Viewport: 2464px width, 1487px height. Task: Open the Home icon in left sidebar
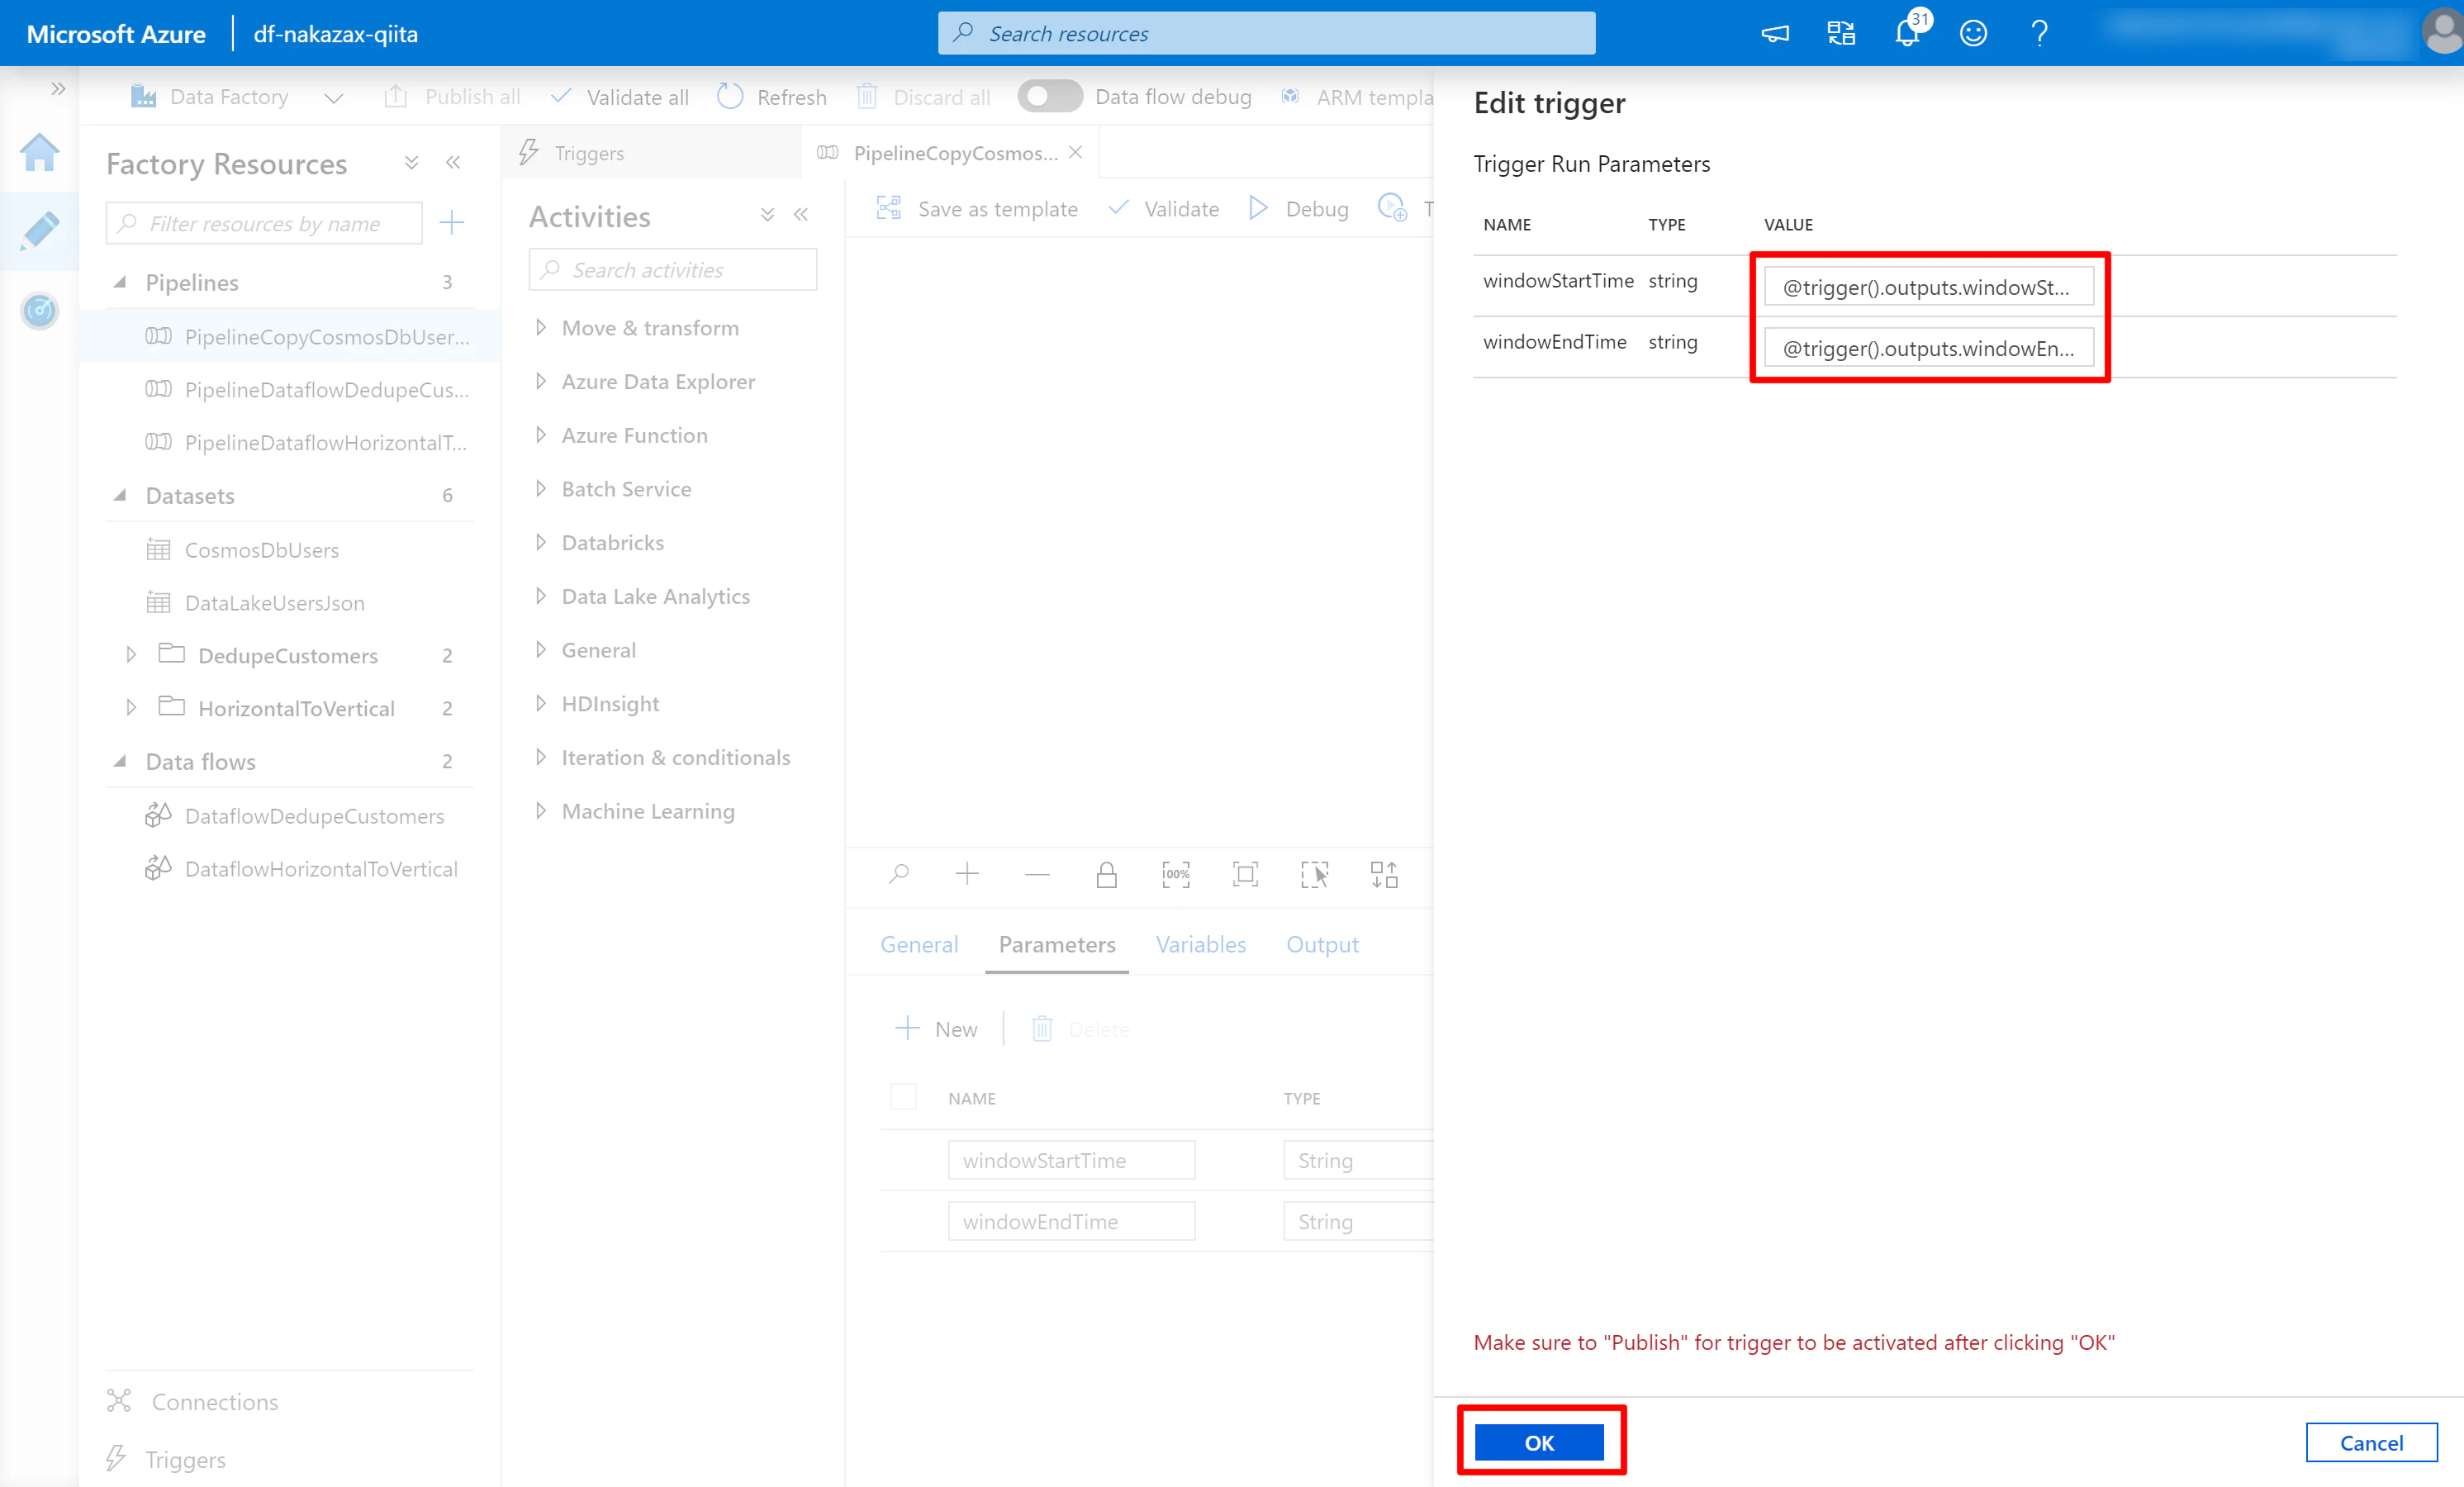click(x=40, y=152)
